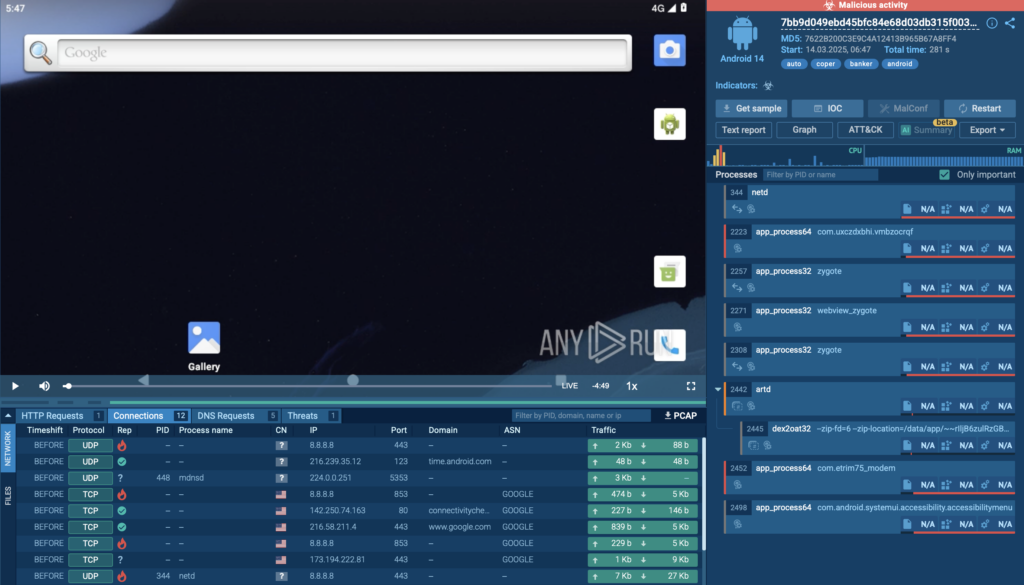Viewport: 1024px width, 585px height.
Task: Click the camera screenshot icon beside the search bar
Action: coord(669,51)
